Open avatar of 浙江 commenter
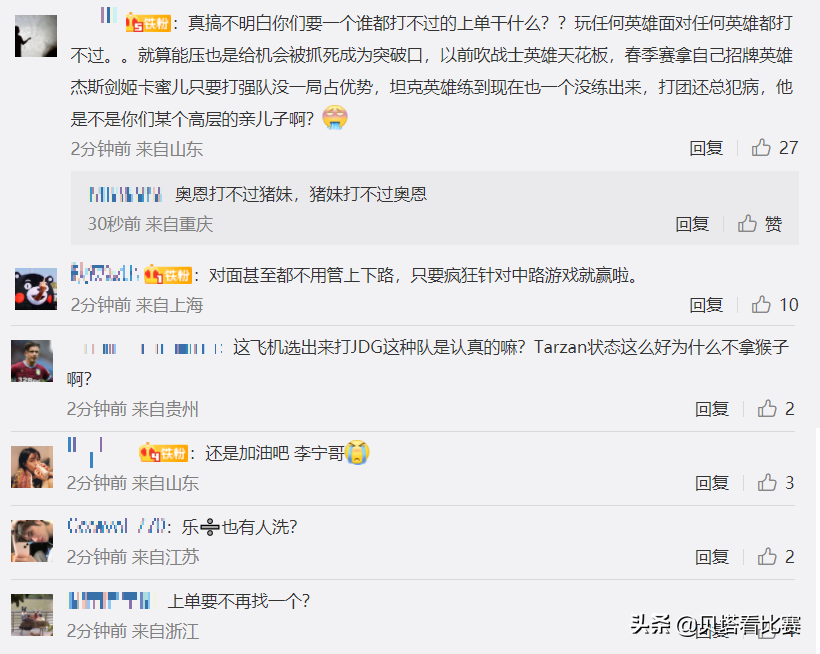820x654 pixels. pos(32,615)
